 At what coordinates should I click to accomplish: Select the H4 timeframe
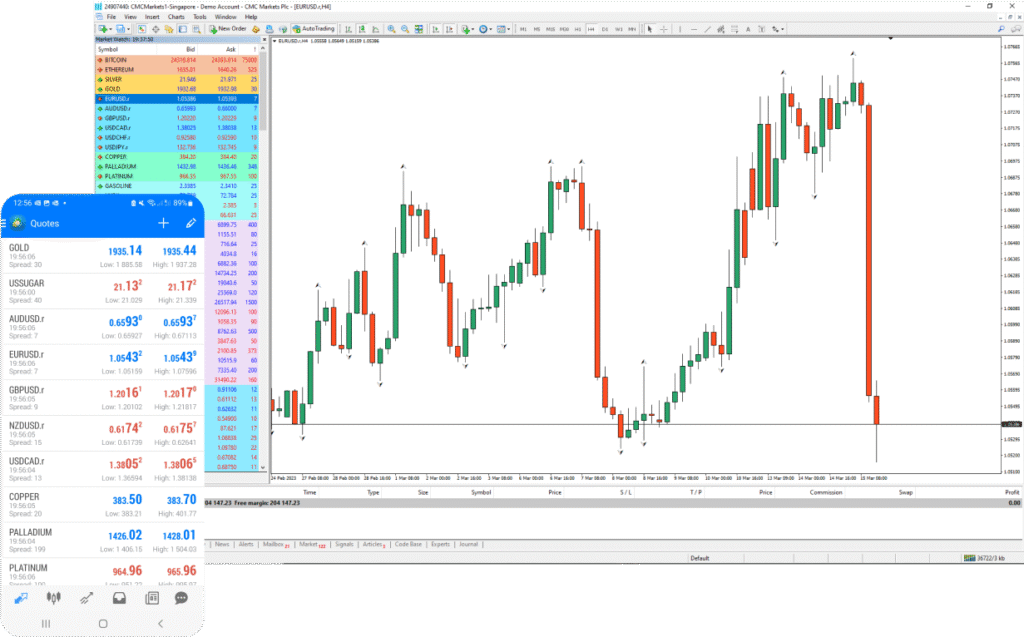tap(591, 29)
